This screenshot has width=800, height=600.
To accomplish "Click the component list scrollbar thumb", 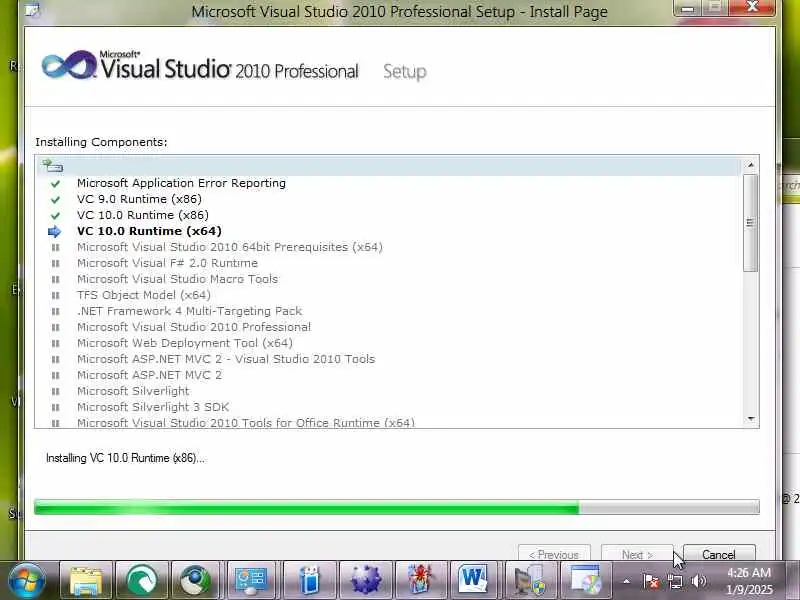I will [751, 223].
